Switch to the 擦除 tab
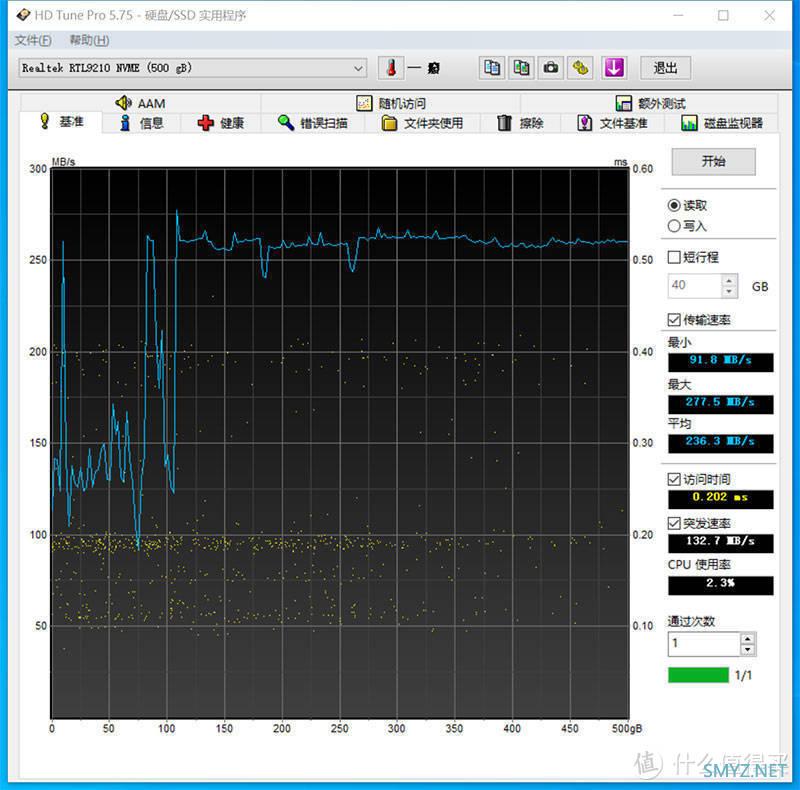Screen dimensions: 800x790 [x=520, y=123]
